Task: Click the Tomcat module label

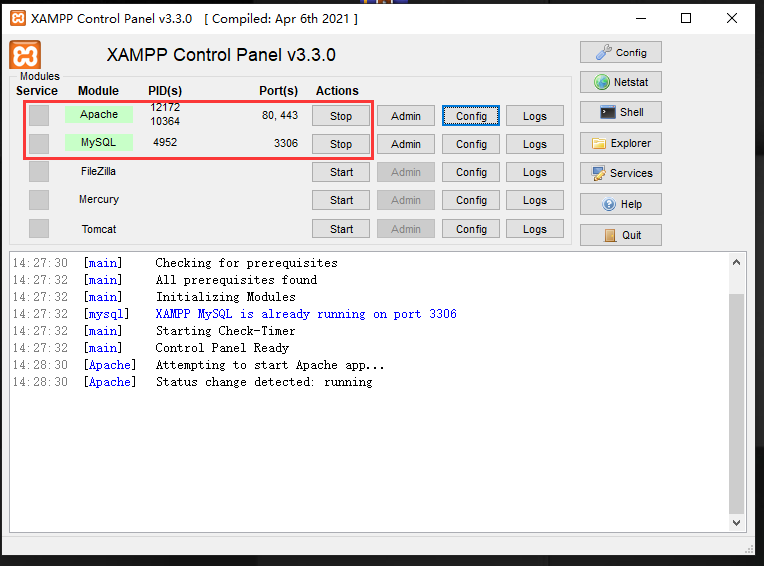Action: (x=99, y=229)
